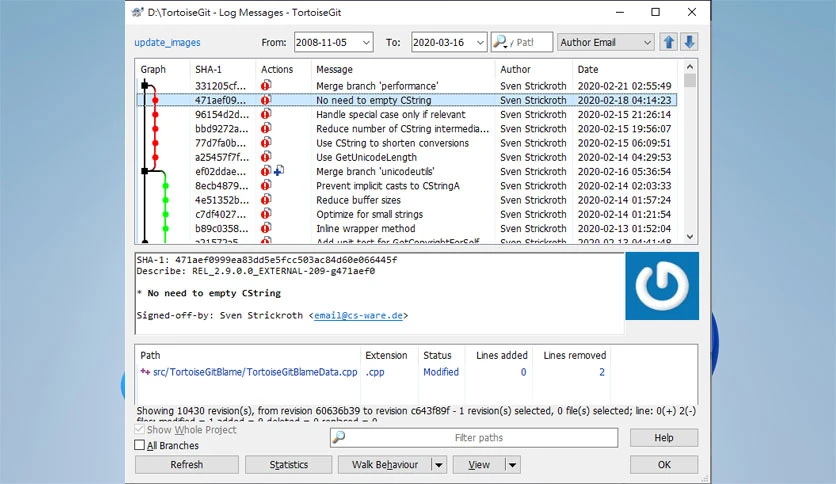Select commit 'Merge branch 'performance''
The image size is (836, 484).
[x=407, y=86]
